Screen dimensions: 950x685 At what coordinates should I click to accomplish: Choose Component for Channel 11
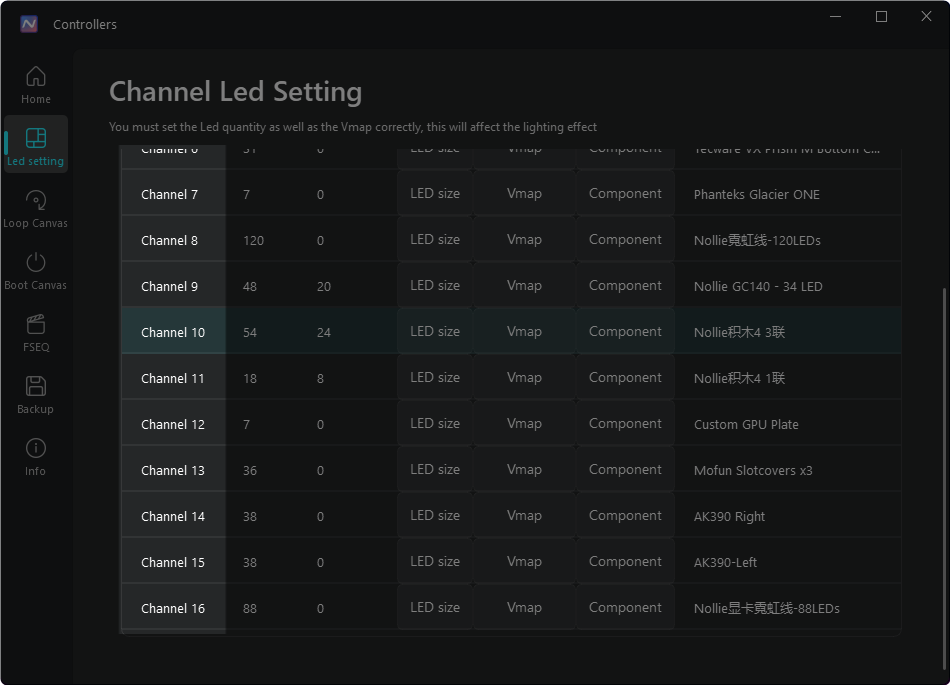click(x=625, y=377)
